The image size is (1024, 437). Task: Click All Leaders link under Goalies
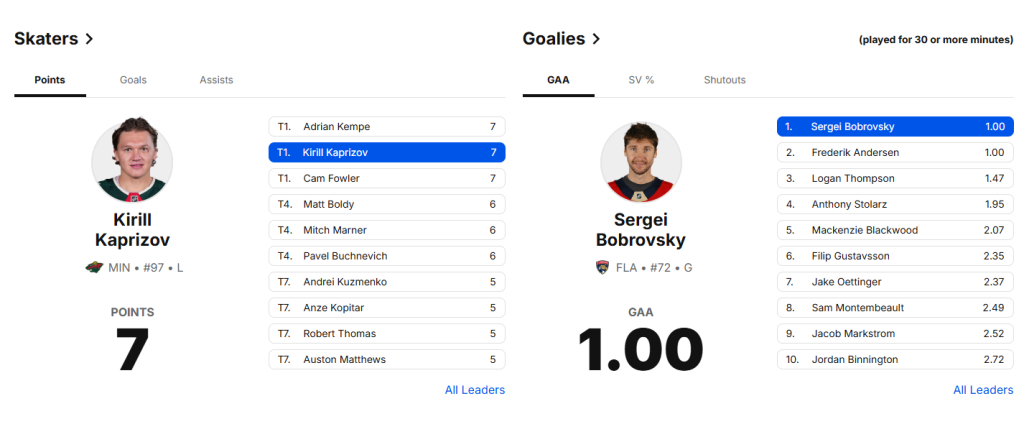point(982,390)
